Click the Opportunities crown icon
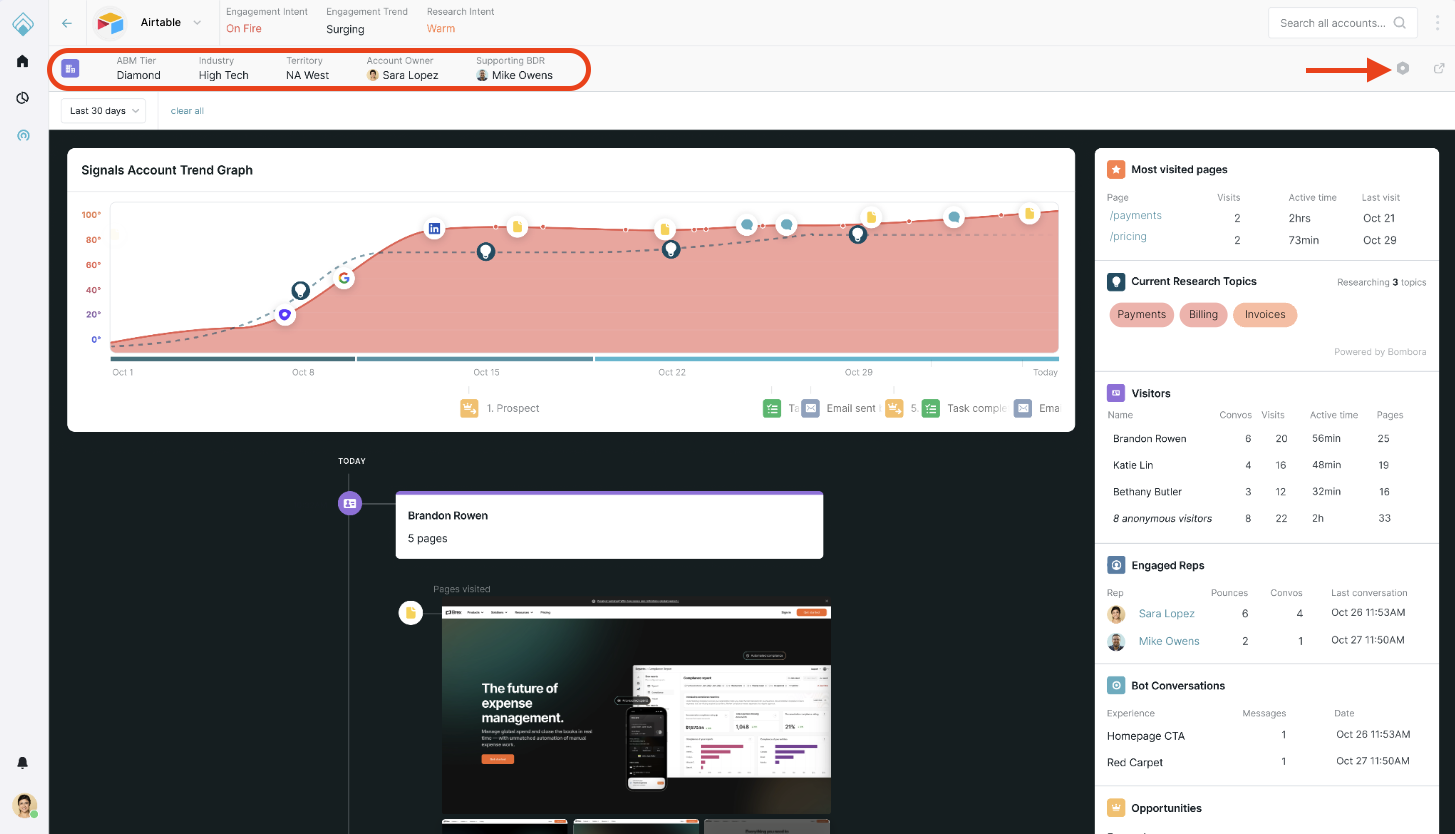This screenshot has width=1455, height=834. tap(1116, 808)
